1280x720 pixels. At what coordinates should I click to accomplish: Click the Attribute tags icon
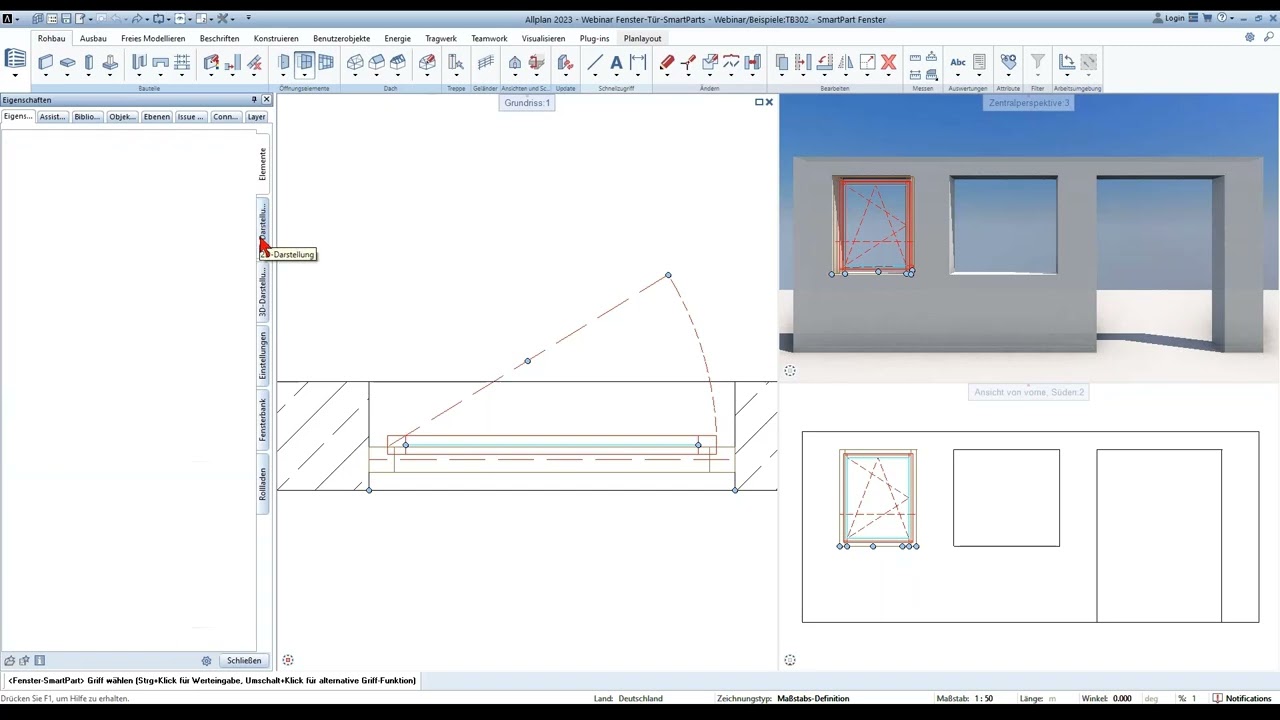point(1008,62)
